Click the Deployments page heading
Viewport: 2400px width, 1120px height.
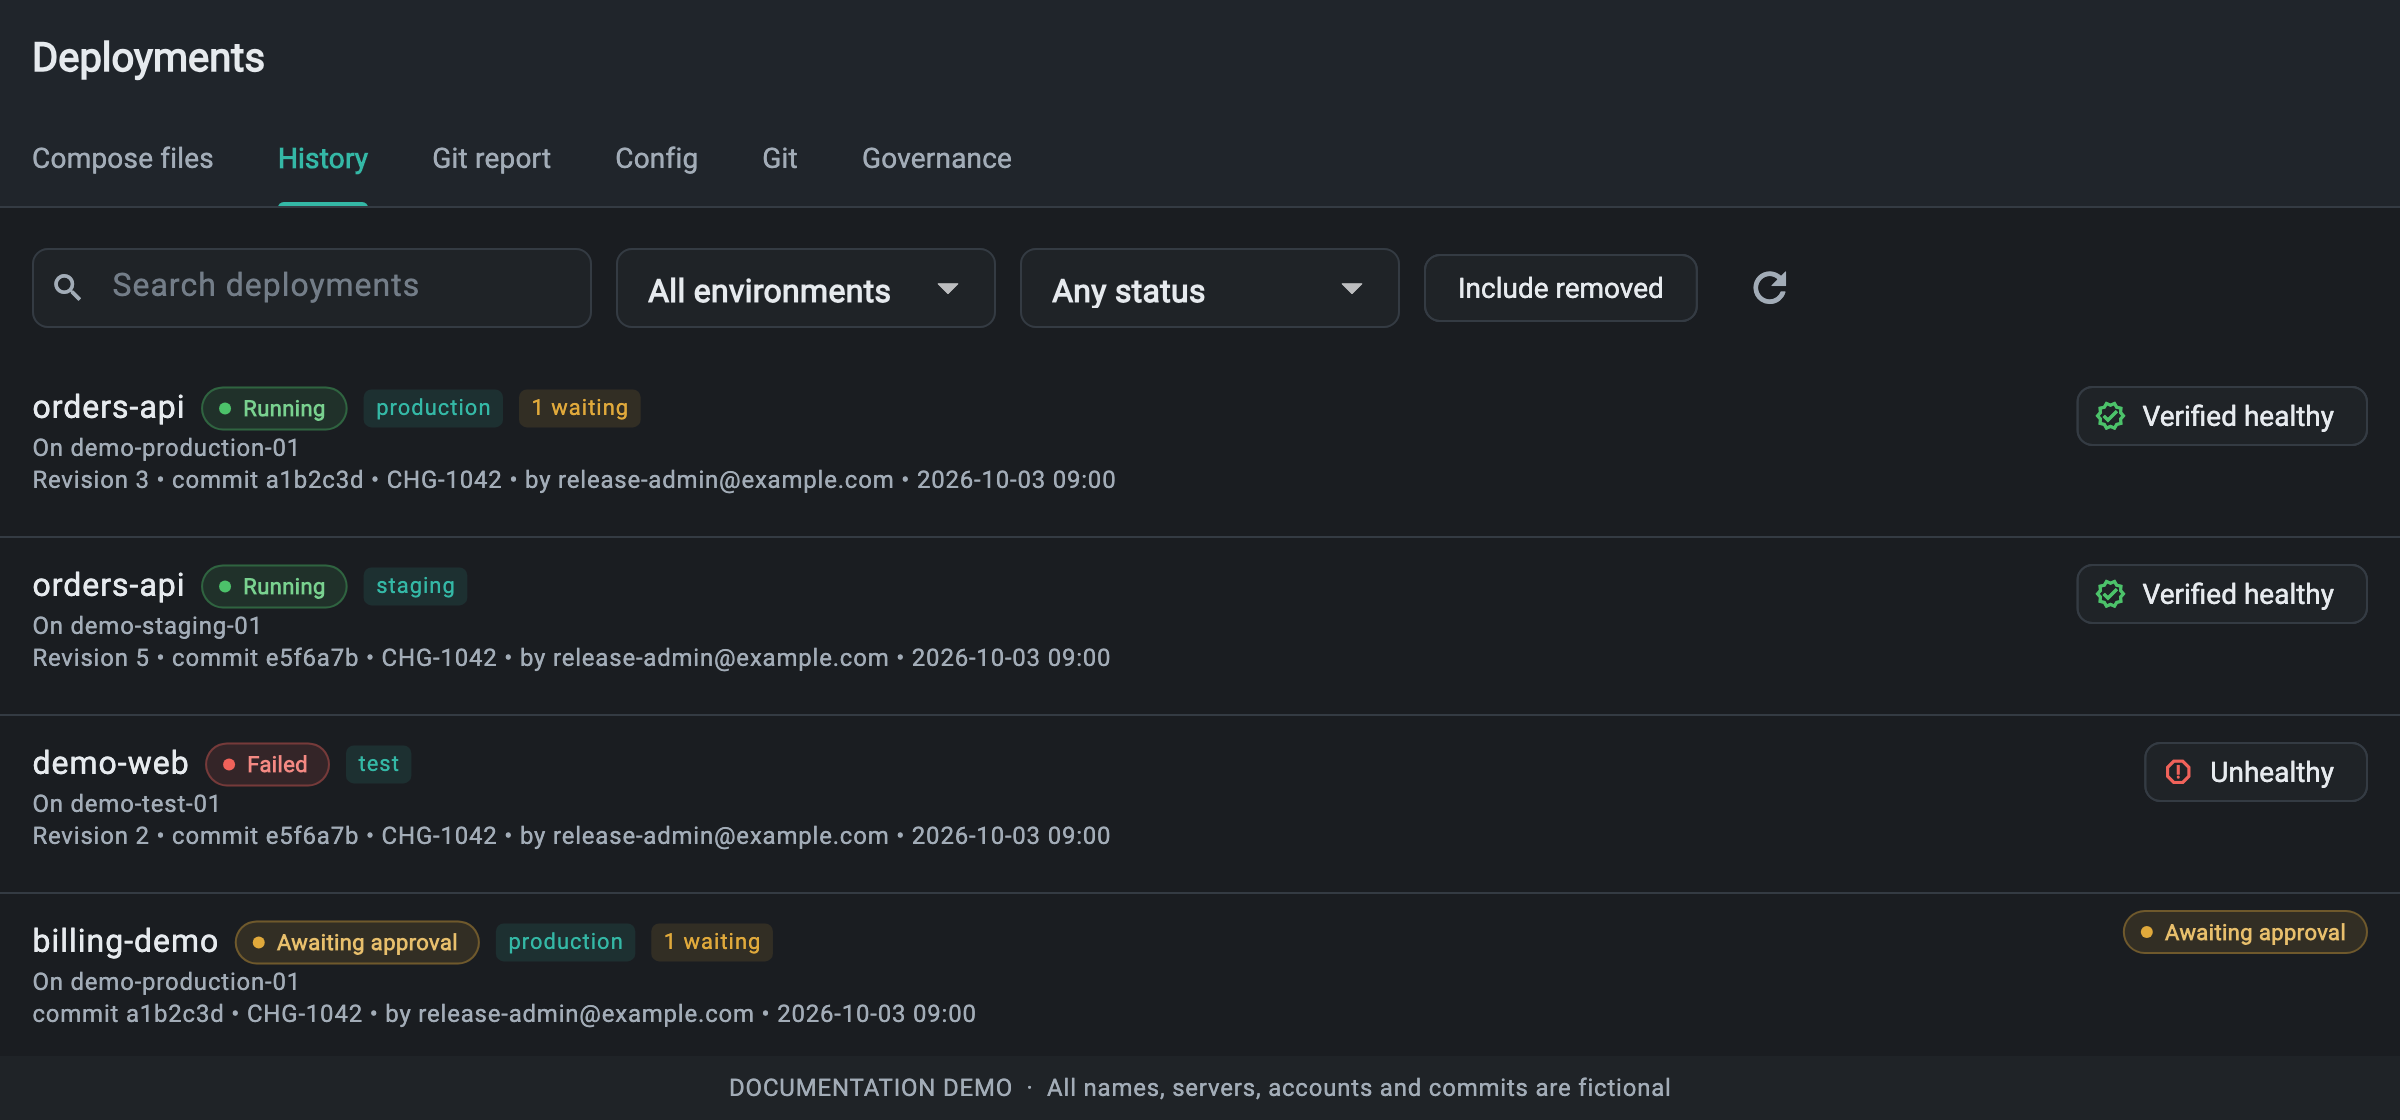[x=148, y=58]
